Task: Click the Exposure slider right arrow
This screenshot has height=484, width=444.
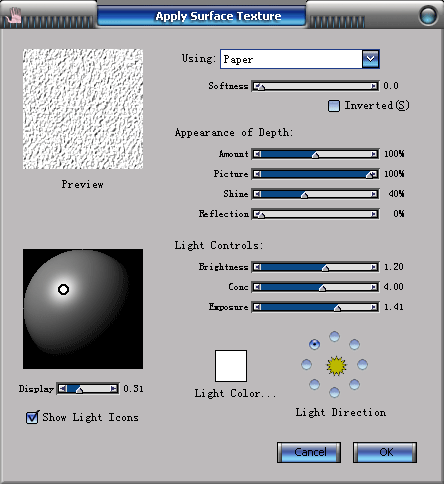Action: (374, 307)
